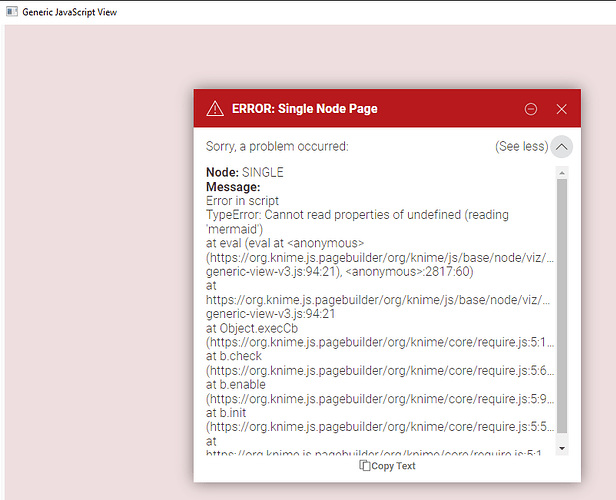Click the "Error in script" message line
Image resolution: width=616 pixels, height=500 pixels.
pyautogui.click(x=242, y=200)
